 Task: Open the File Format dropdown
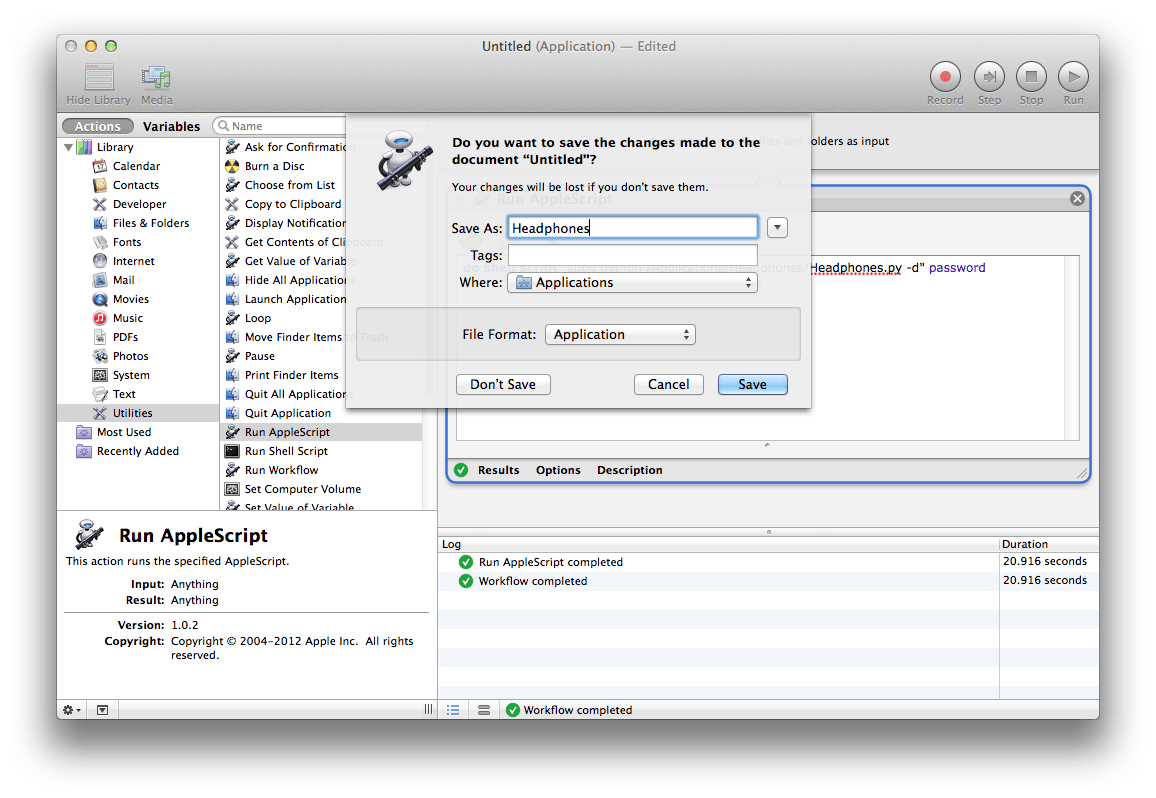point(620,335)
